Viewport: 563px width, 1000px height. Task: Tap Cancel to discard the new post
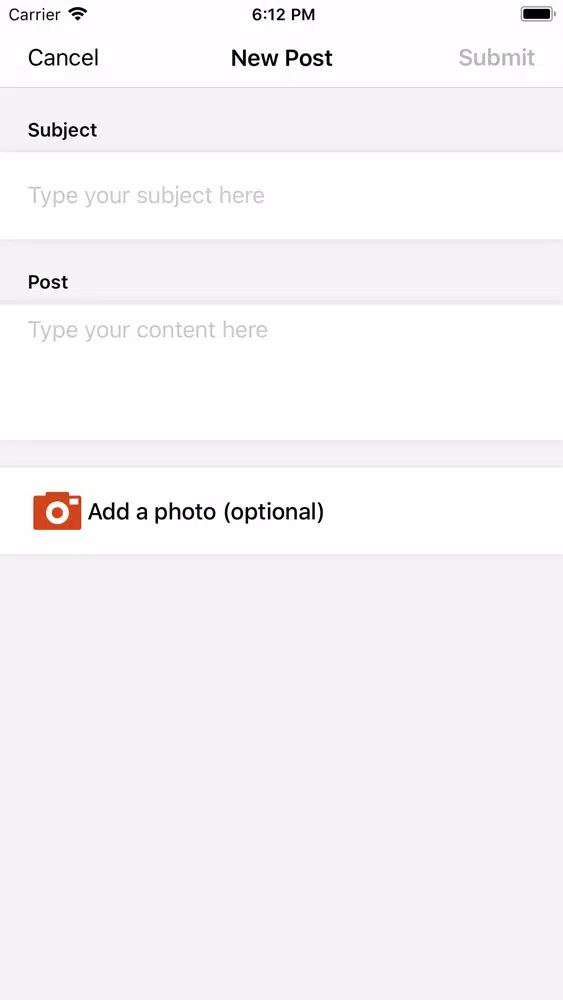click(x=63, y=57)
